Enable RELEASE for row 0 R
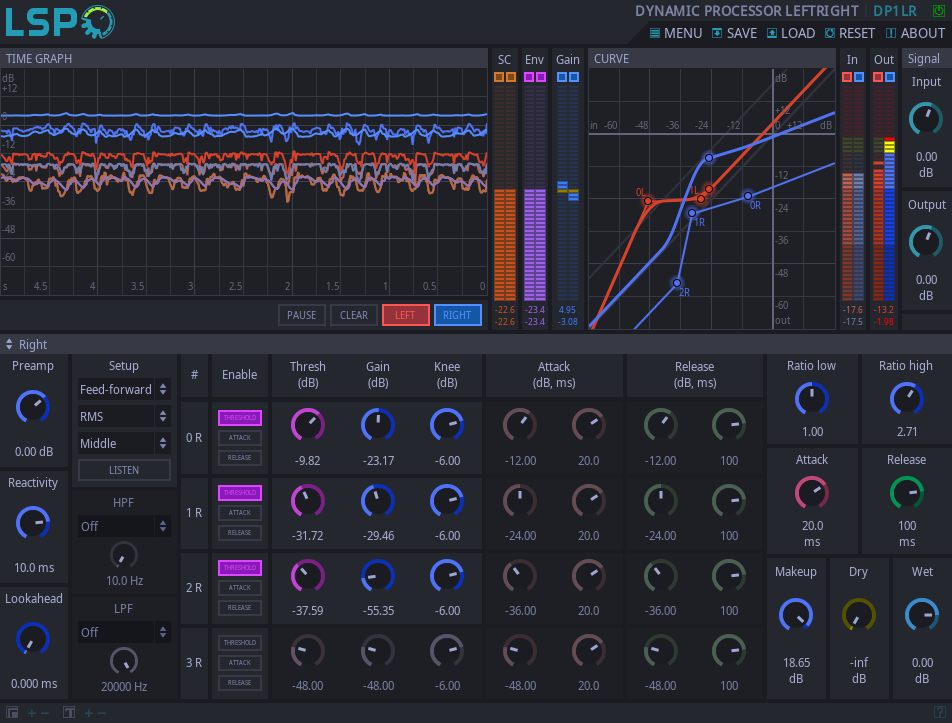 tap(240, 458)
